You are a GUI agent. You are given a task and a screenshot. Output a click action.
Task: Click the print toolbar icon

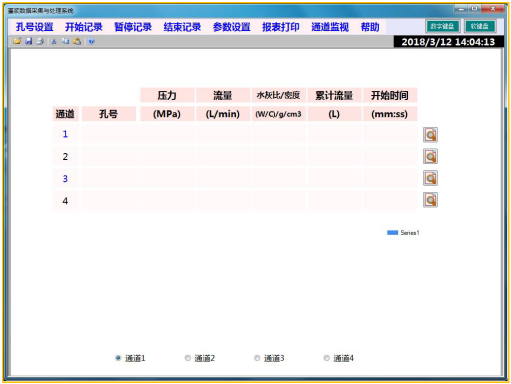click(x=40, y=41)
